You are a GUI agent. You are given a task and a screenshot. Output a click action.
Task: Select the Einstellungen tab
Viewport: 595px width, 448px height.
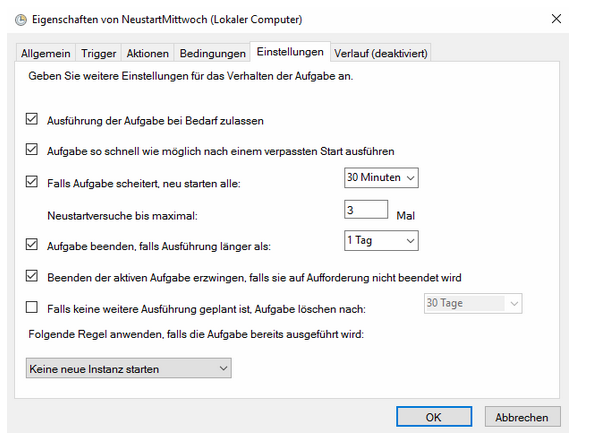click(x=290, y=52)
